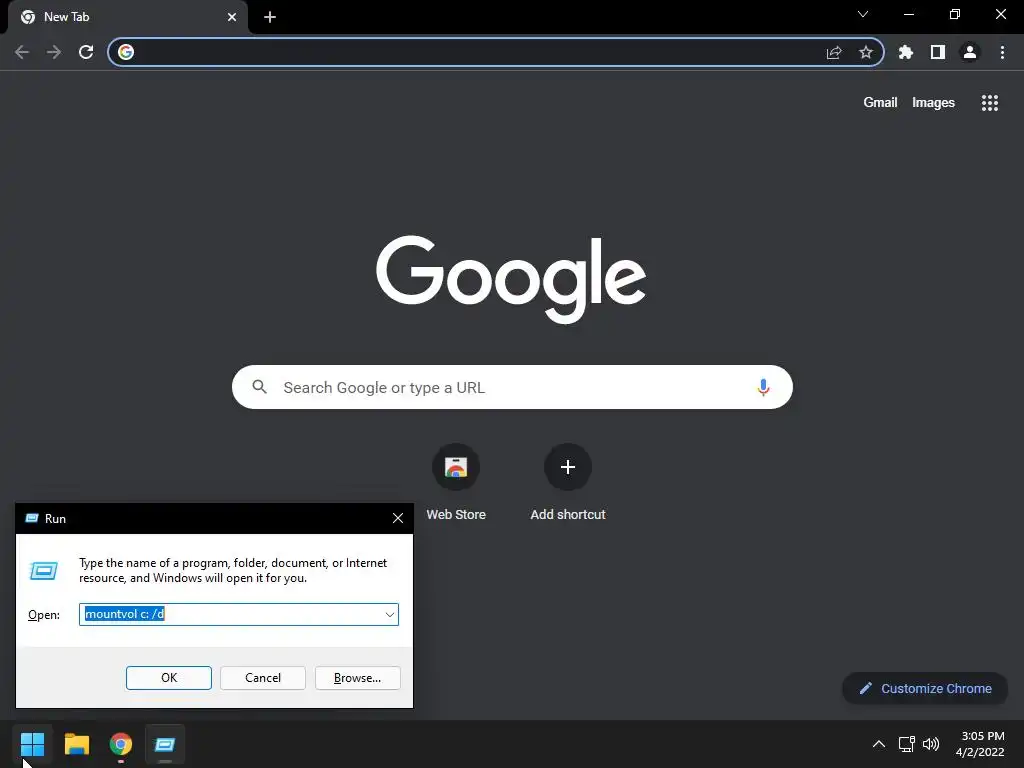Open Chrome's three-dot menu
Viewport: 1024px width, 768px height.
point(1002,52)
